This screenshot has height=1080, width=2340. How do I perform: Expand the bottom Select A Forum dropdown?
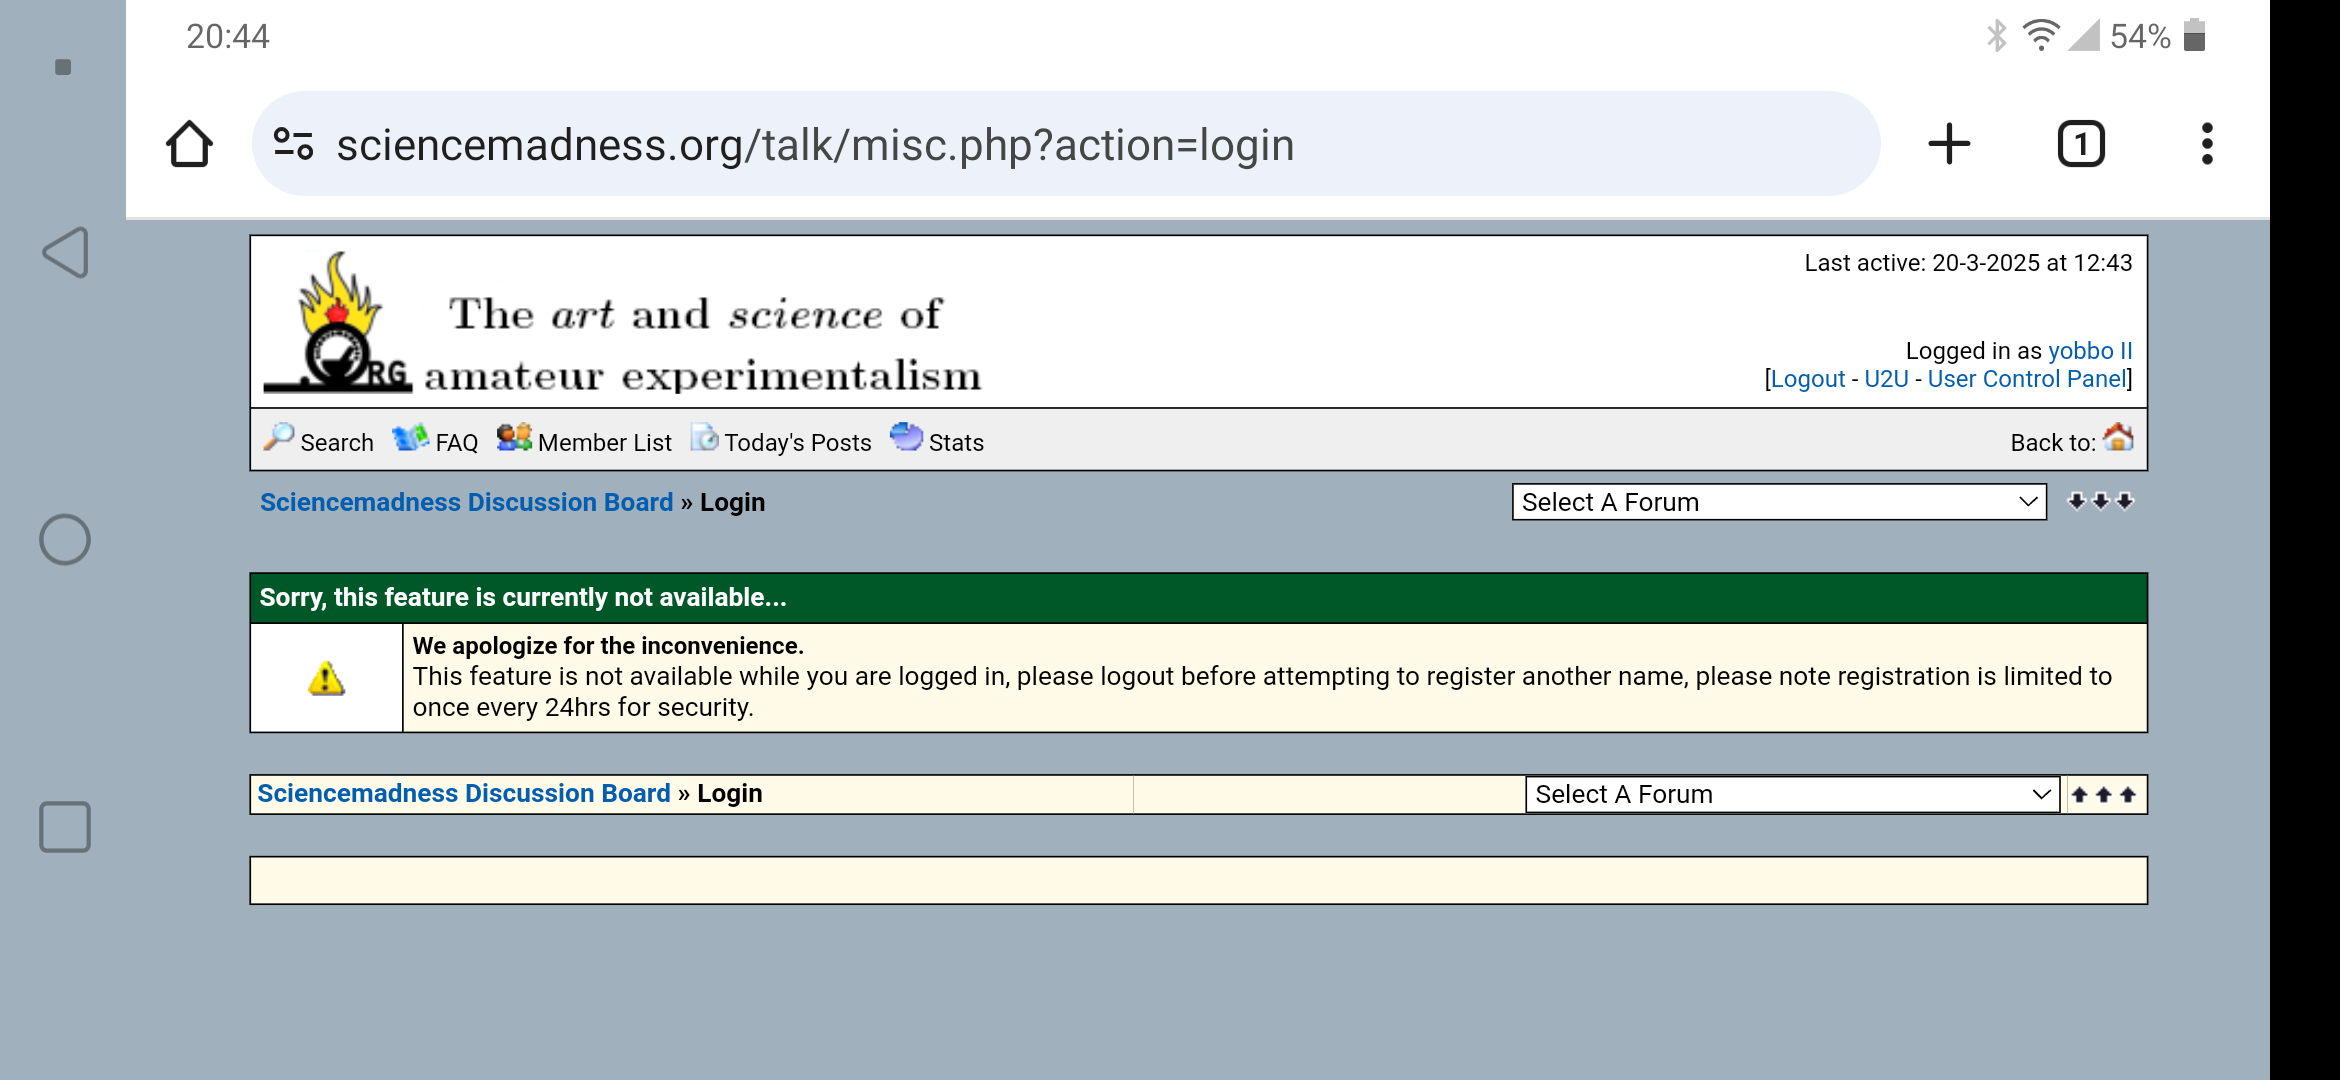1791,795
